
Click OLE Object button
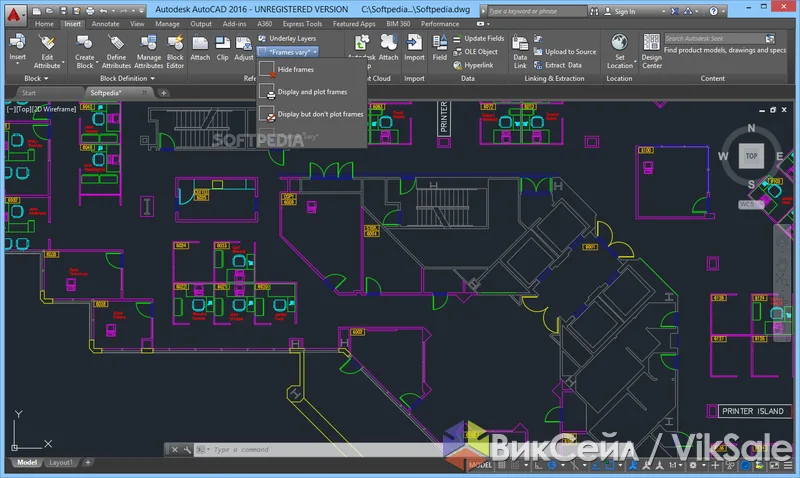click(x=475, y=52)
